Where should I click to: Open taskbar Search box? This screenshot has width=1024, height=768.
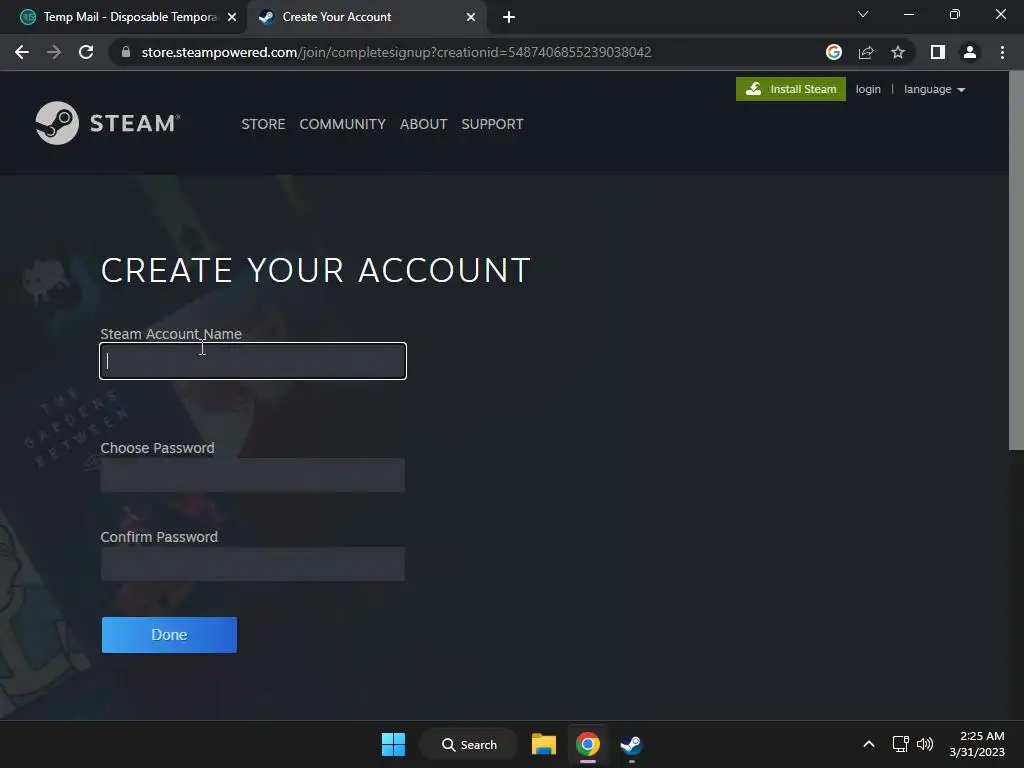469,744
